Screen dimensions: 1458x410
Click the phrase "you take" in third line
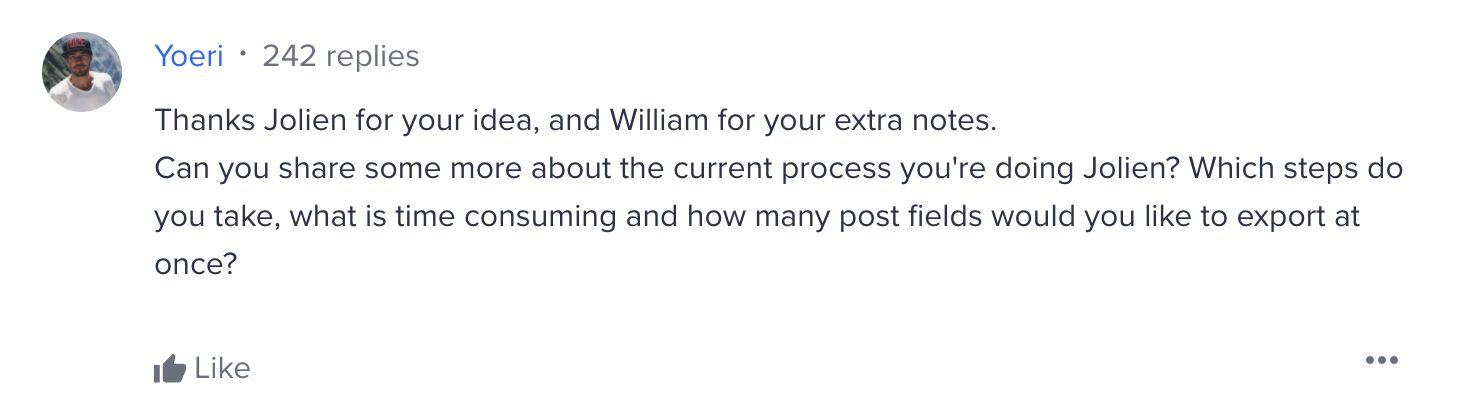(218, 216)
